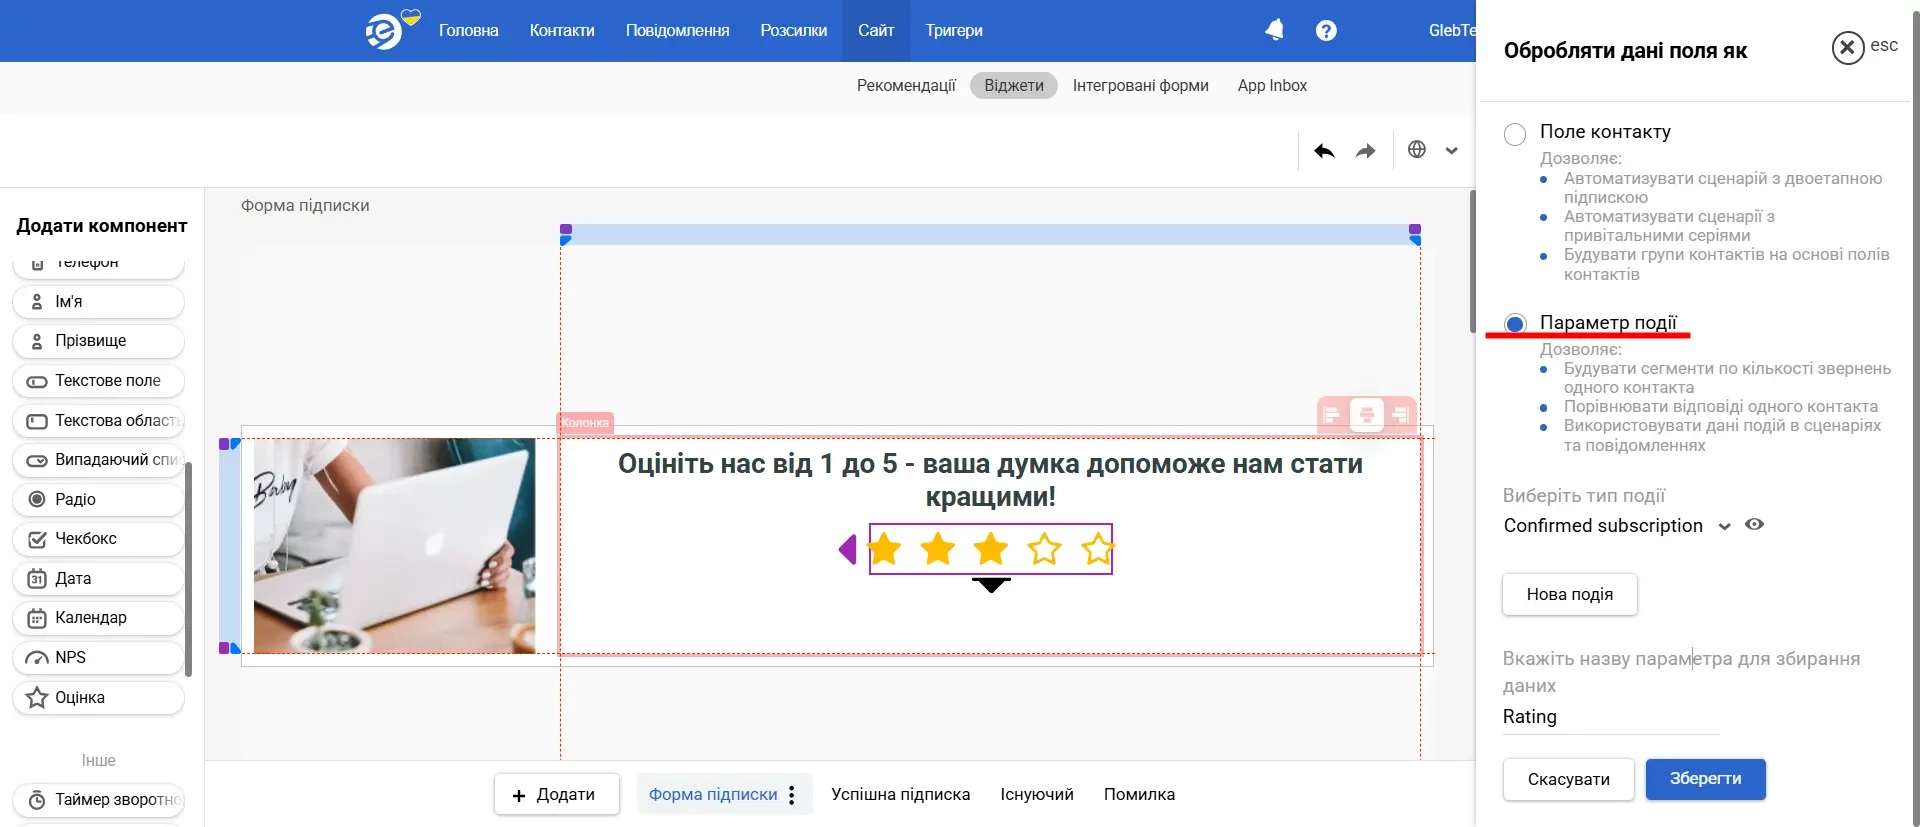
Task: Undo the last action arrow
Action: pos(1324,150)
